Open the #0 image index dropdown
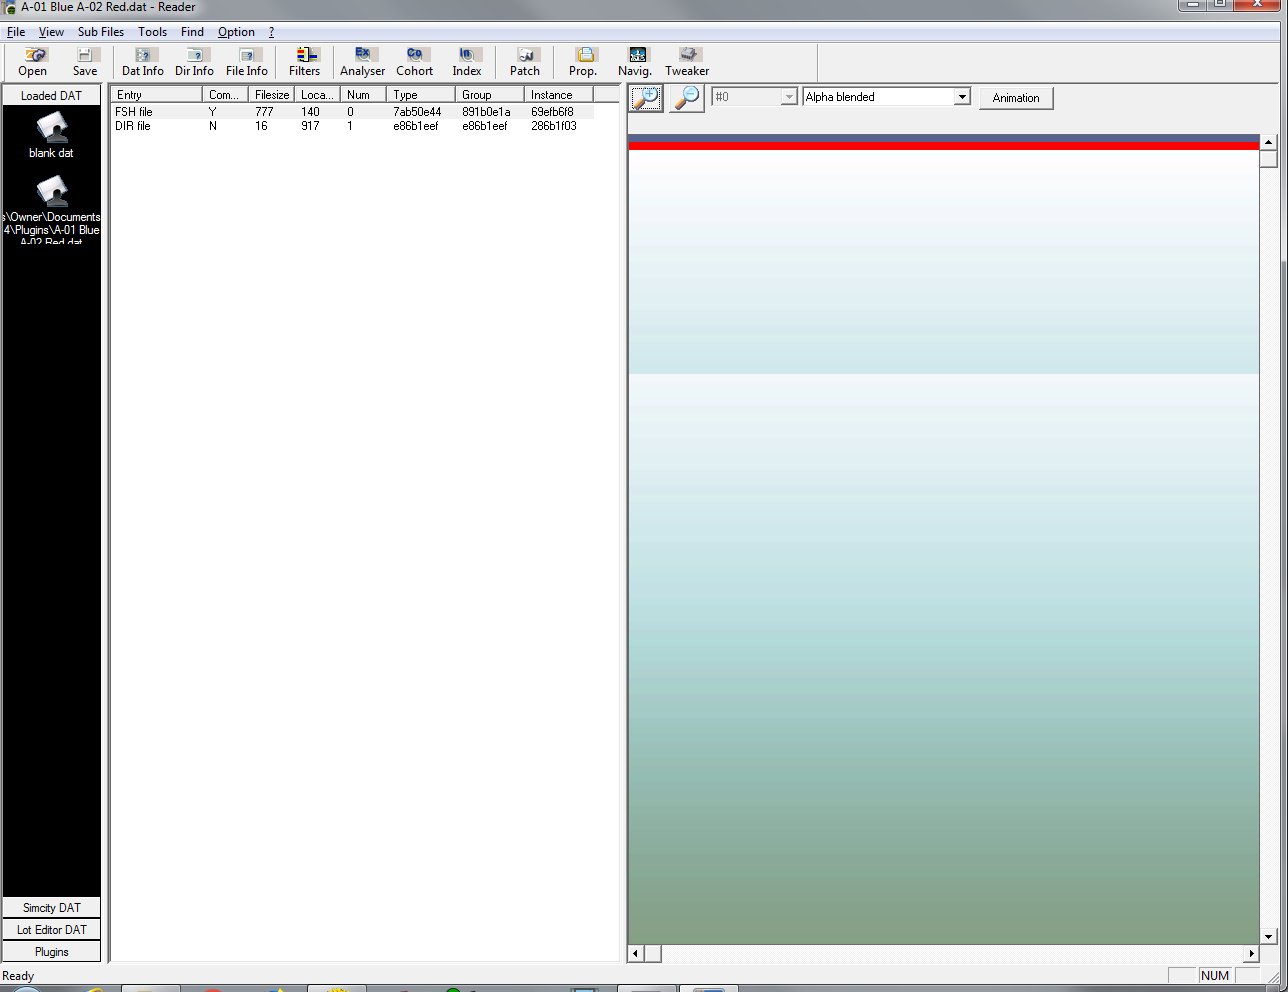This screenshot has height=992, width=1288. 788,97
